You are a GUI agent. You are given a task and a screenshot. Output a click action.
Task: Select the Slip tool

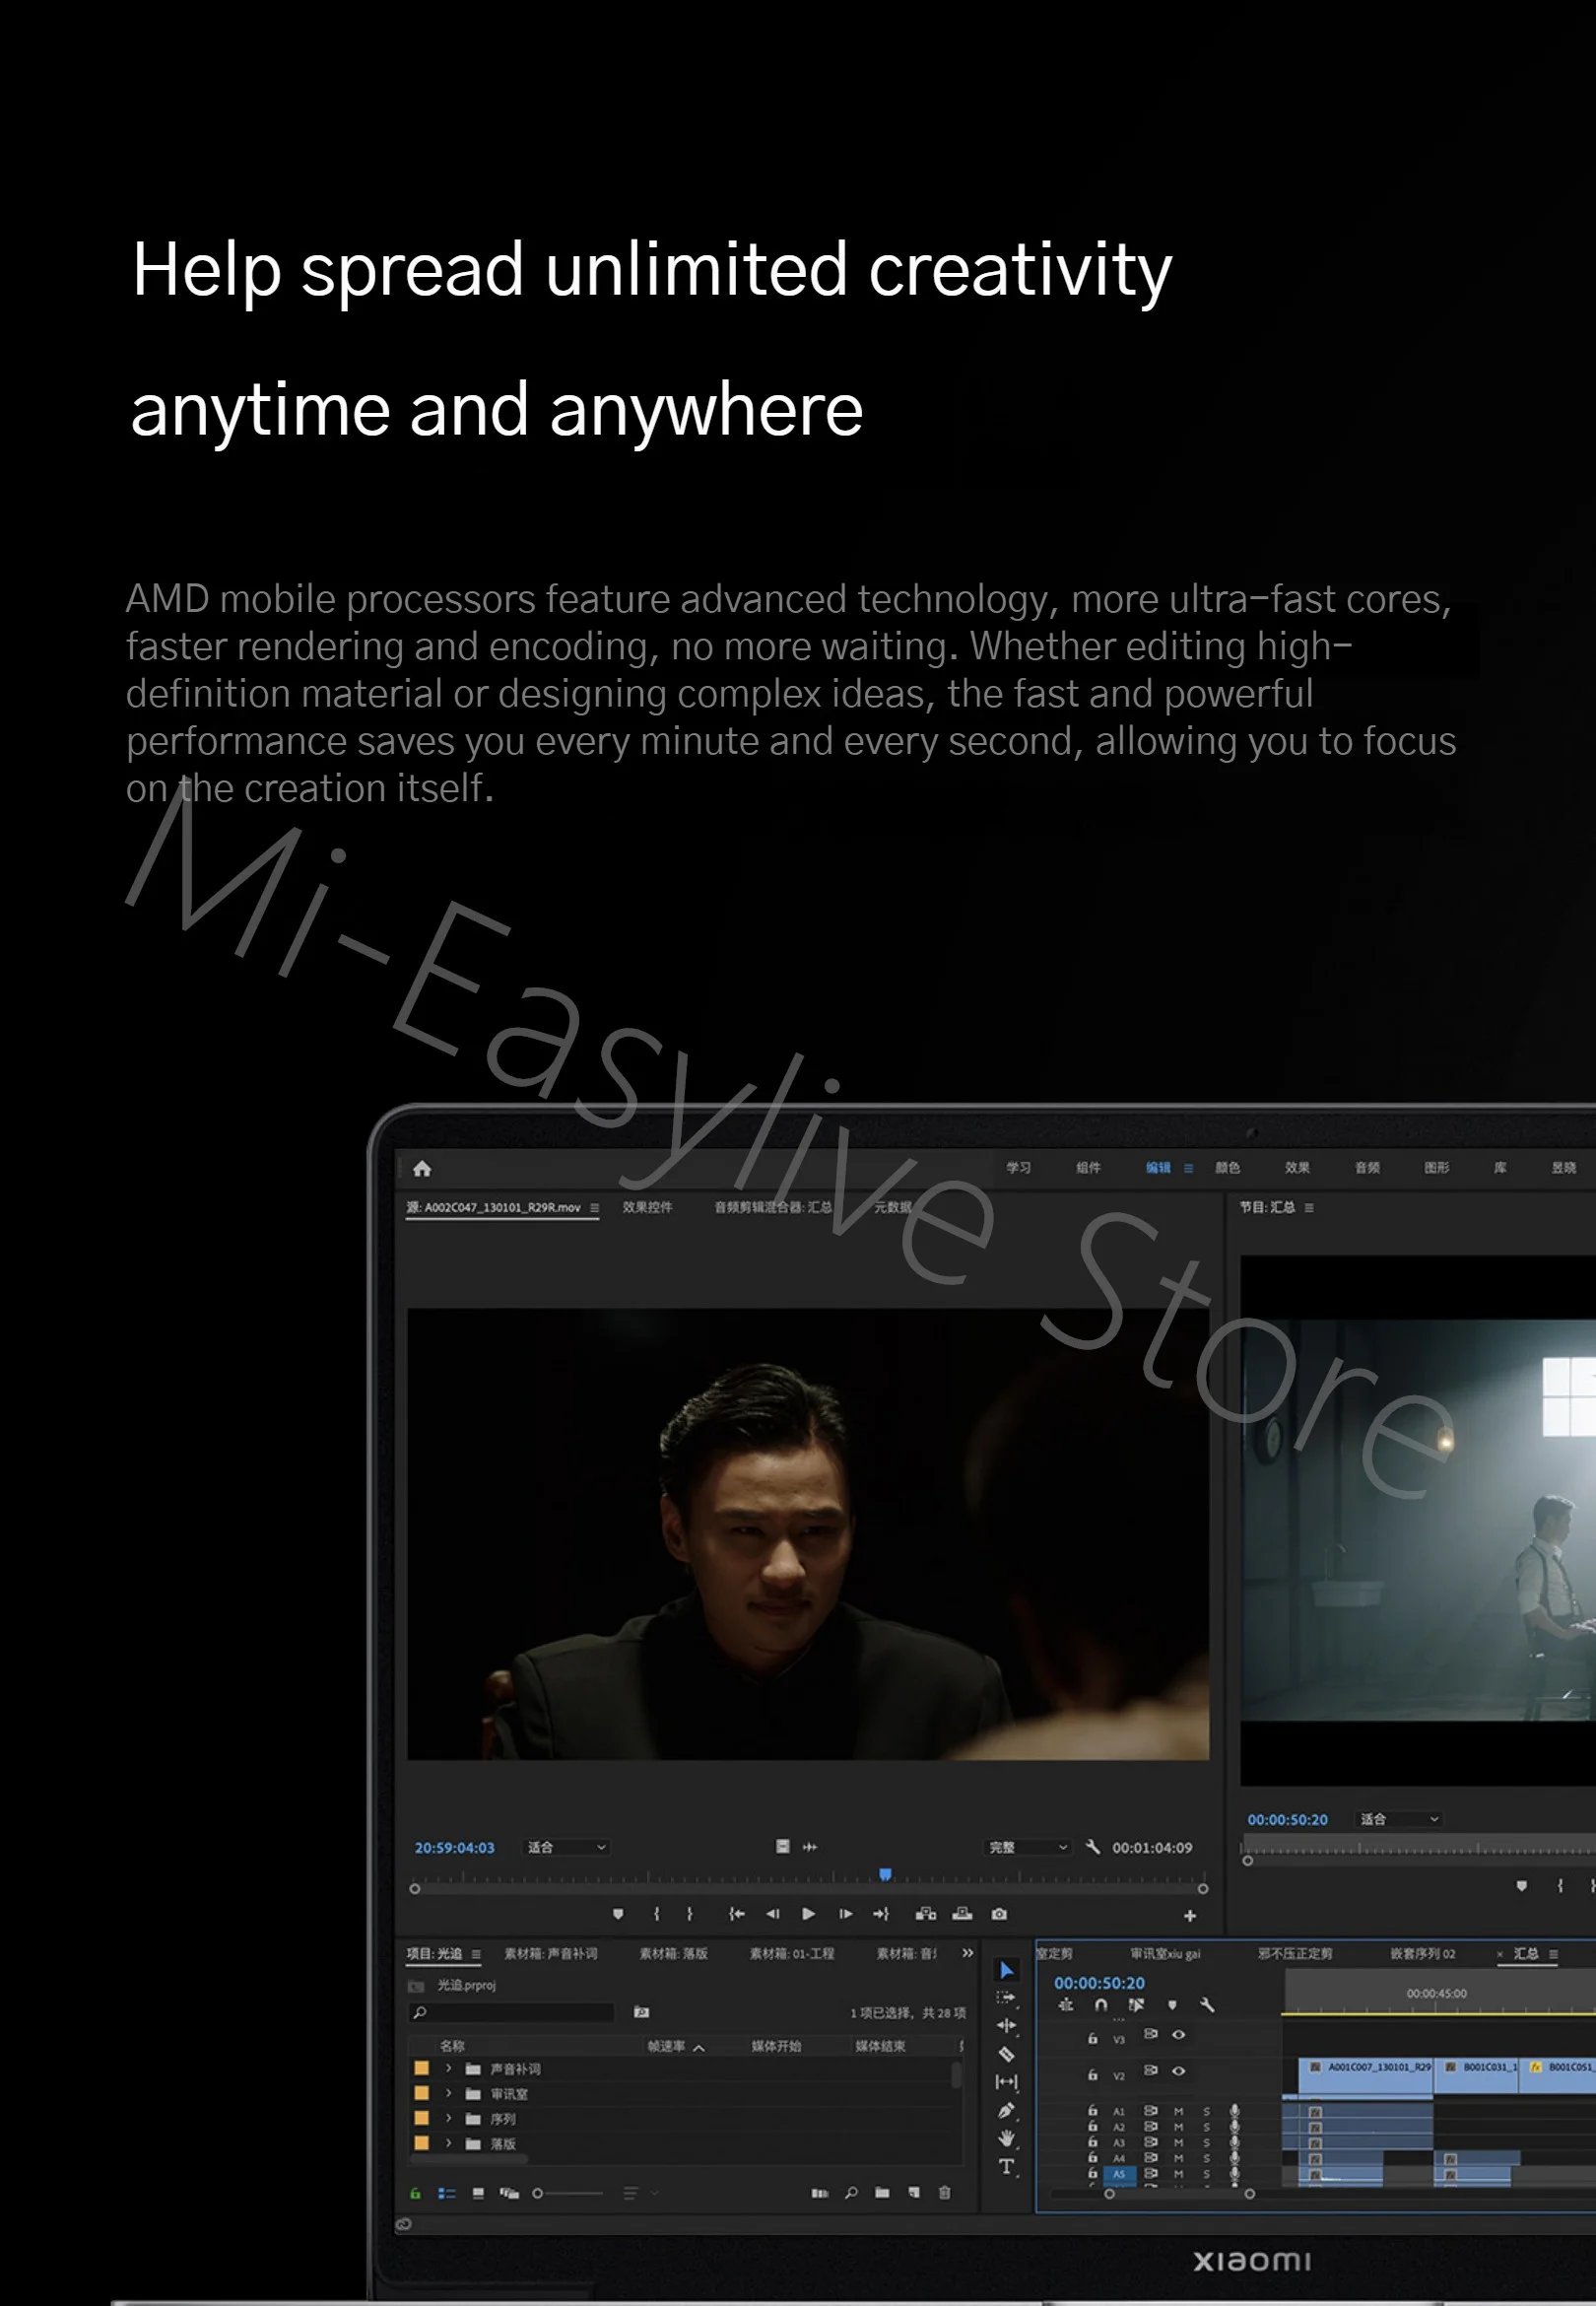coord(1006,2082)
